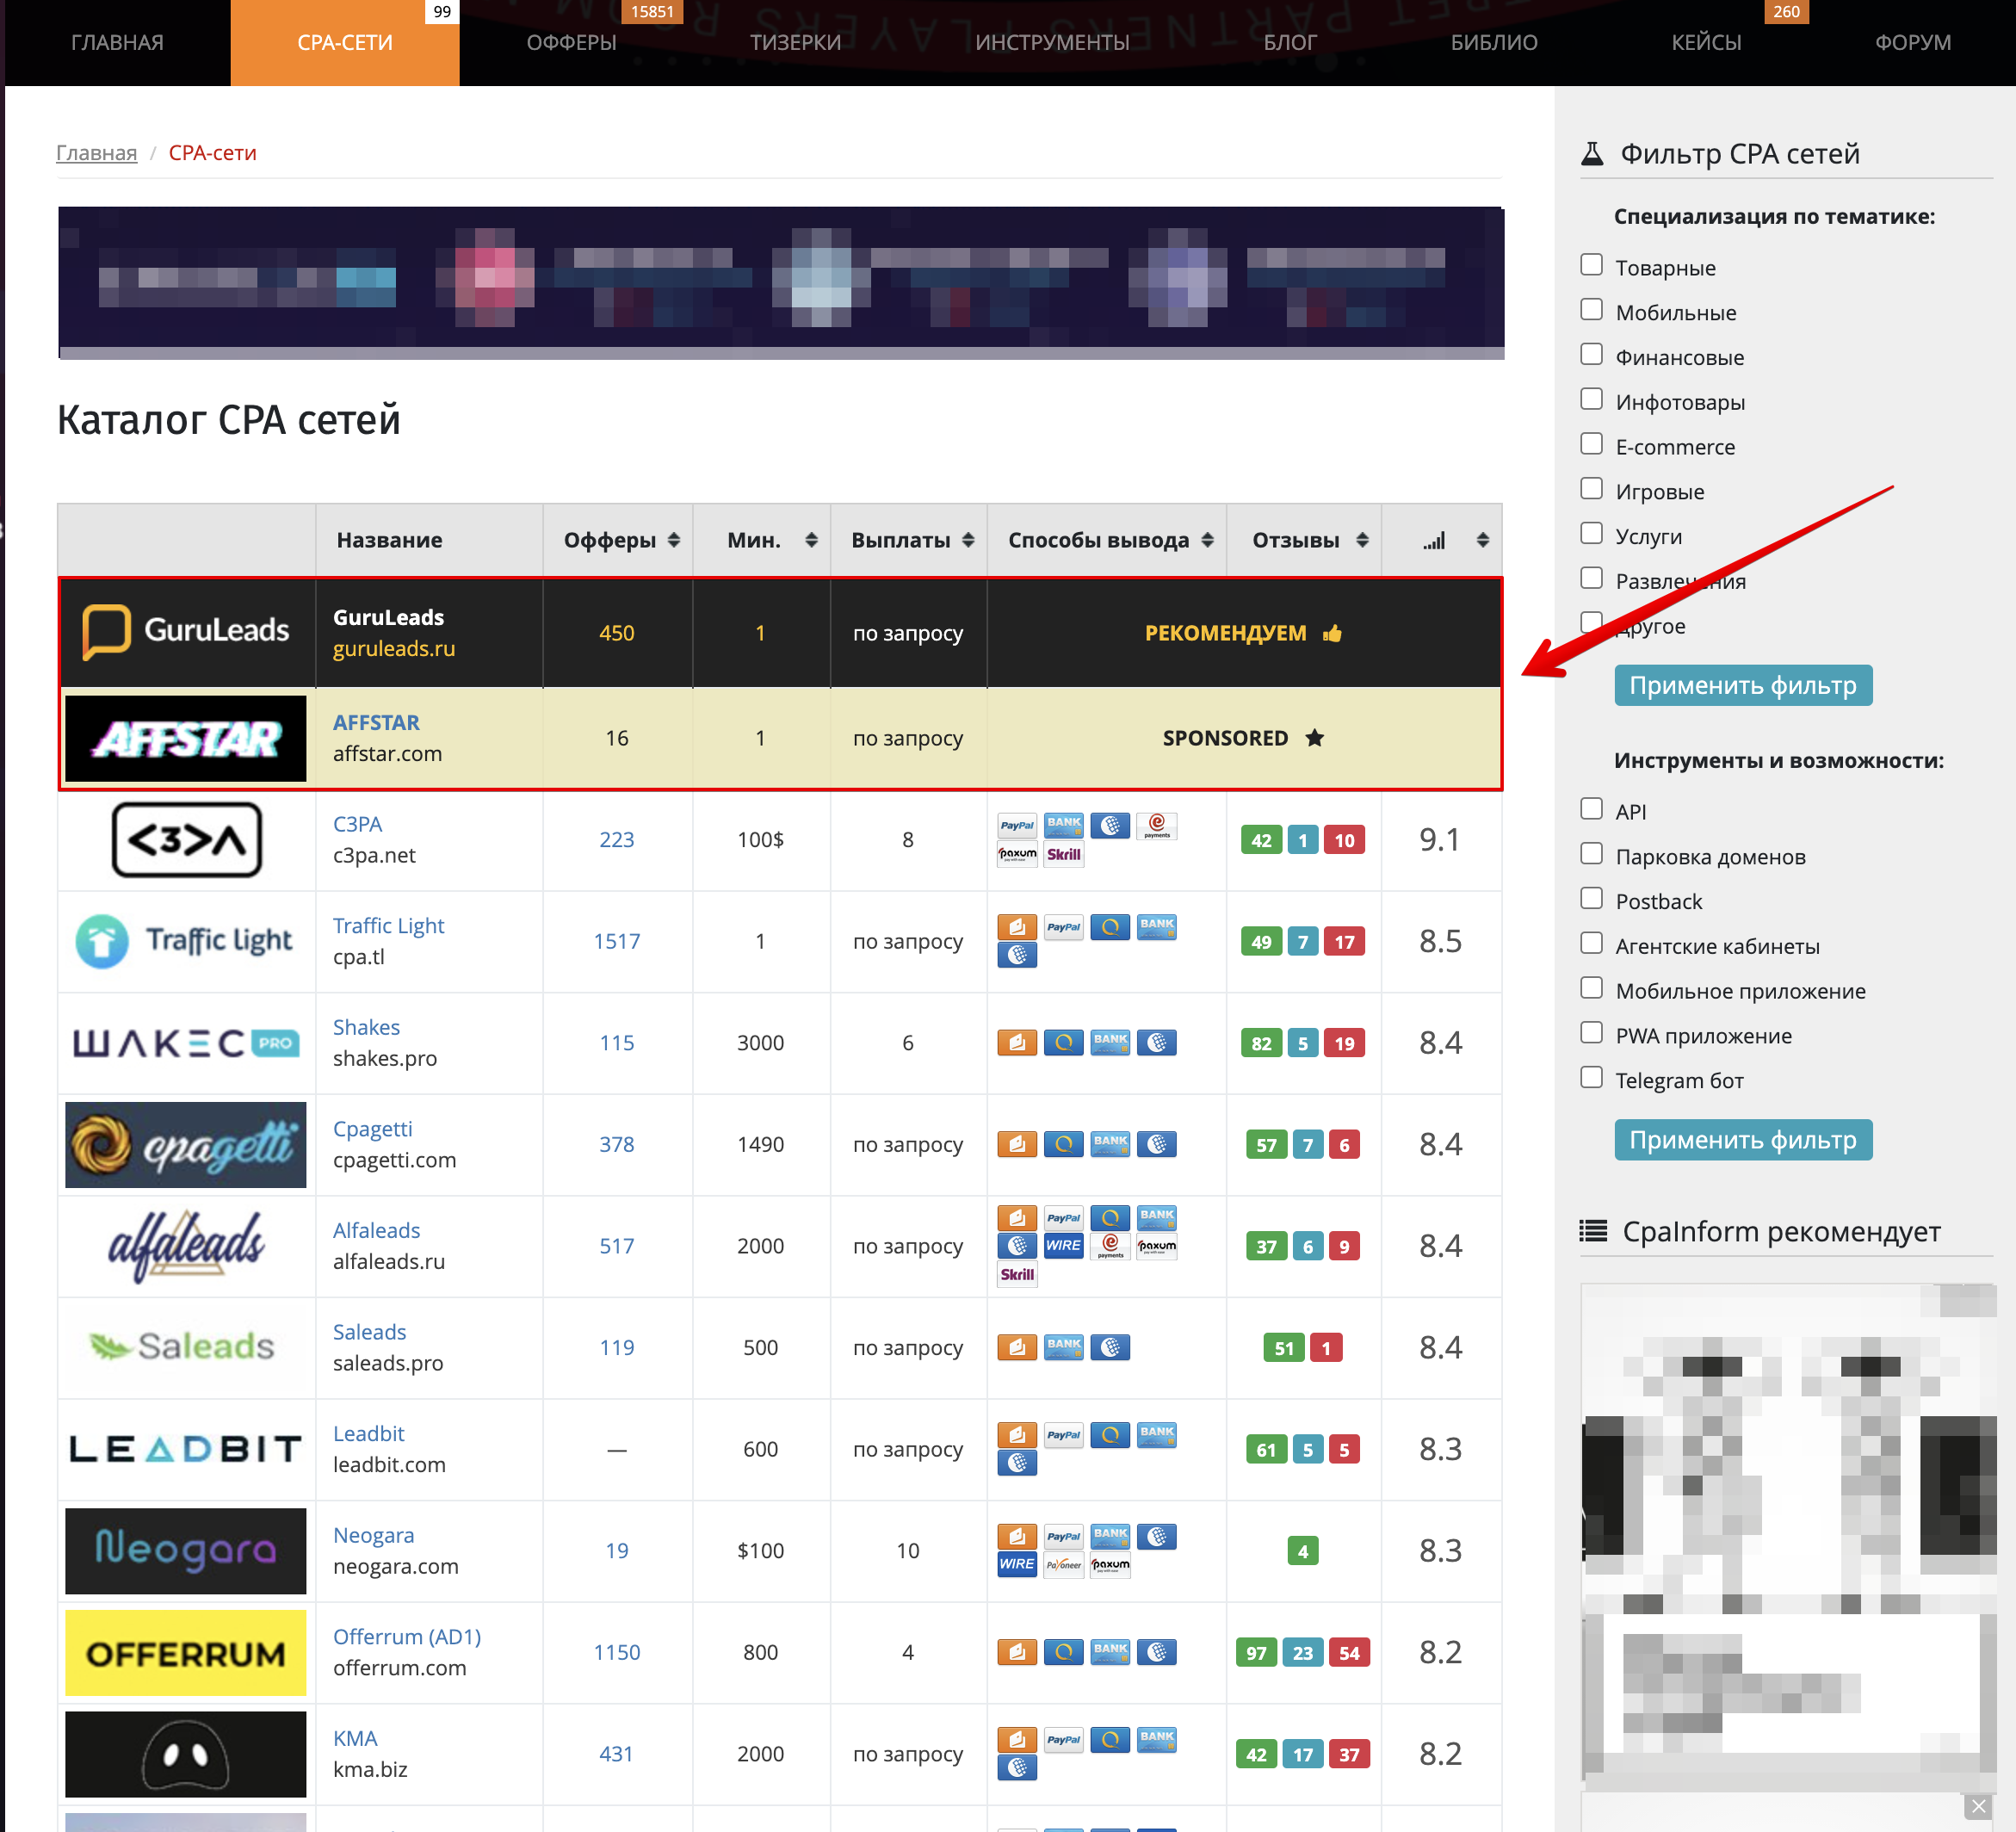Click the rating bars icon in table header

tap(1434, 541)
